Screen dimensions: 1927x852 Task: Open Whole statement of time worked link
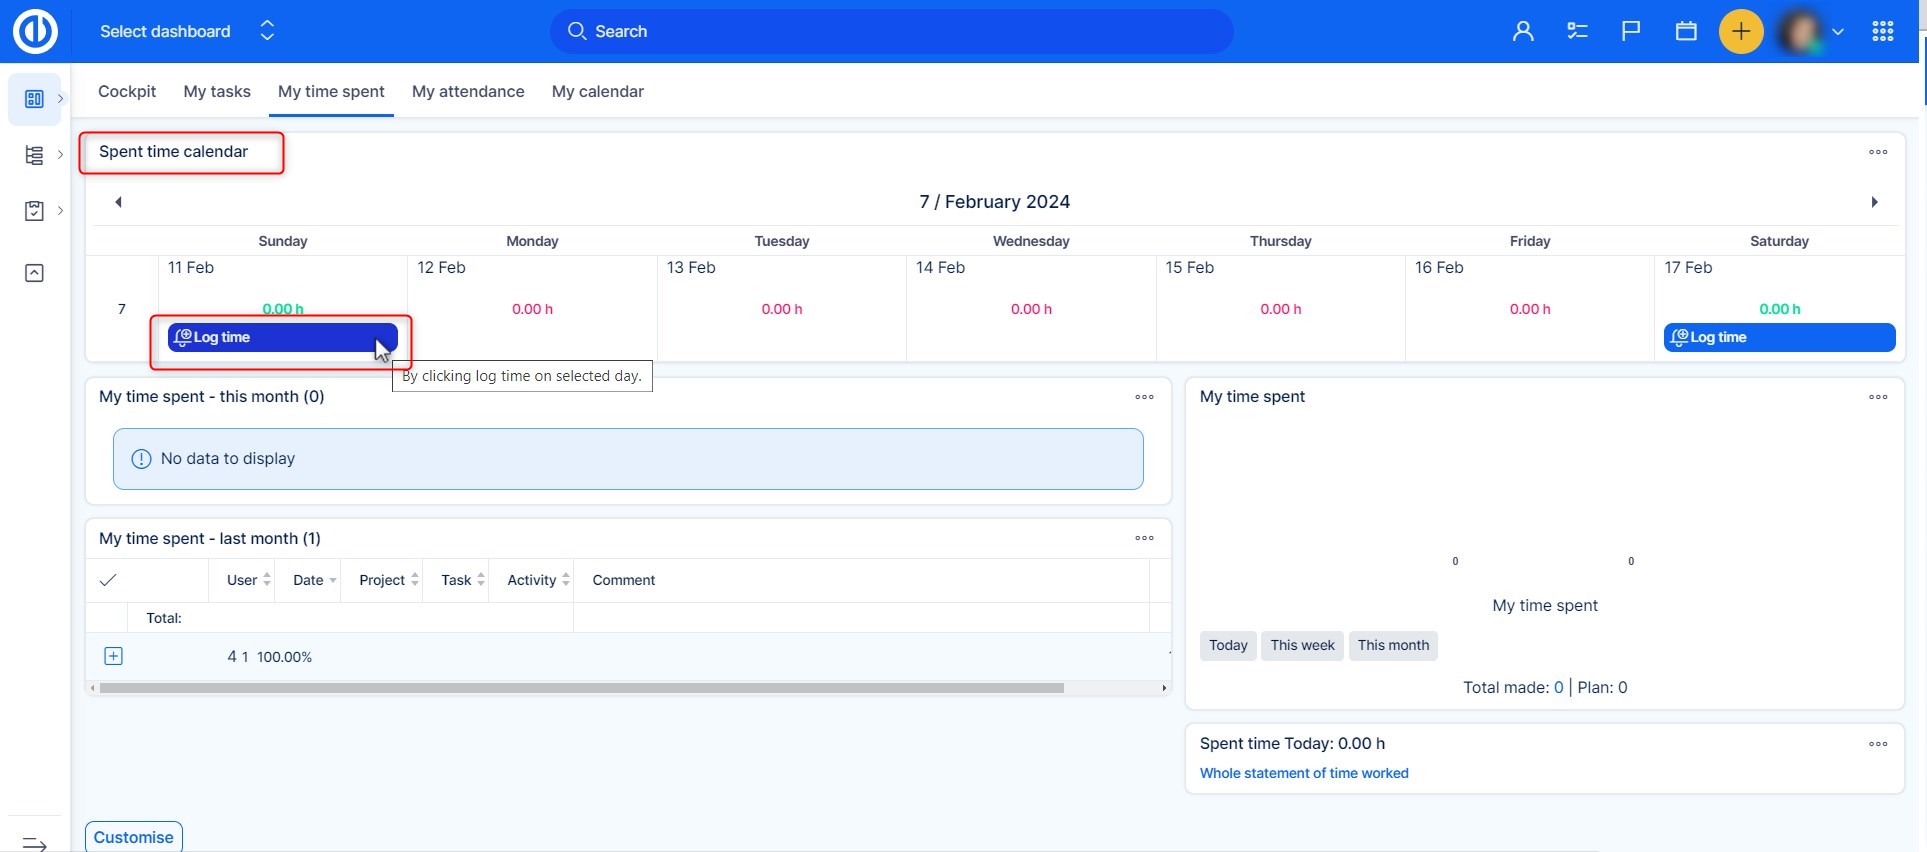pyautogui.click(x=1303, y=773)
